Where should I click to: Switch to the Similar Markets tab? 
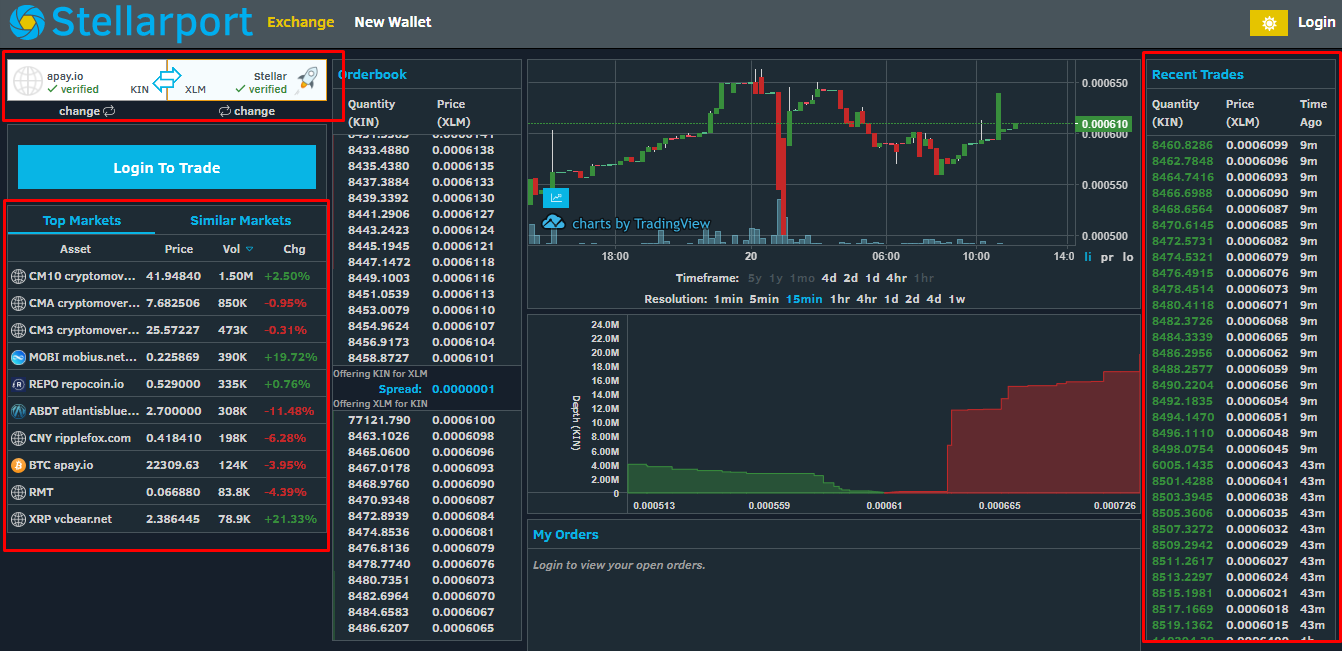pyautogui.click(x=240, y=221)
